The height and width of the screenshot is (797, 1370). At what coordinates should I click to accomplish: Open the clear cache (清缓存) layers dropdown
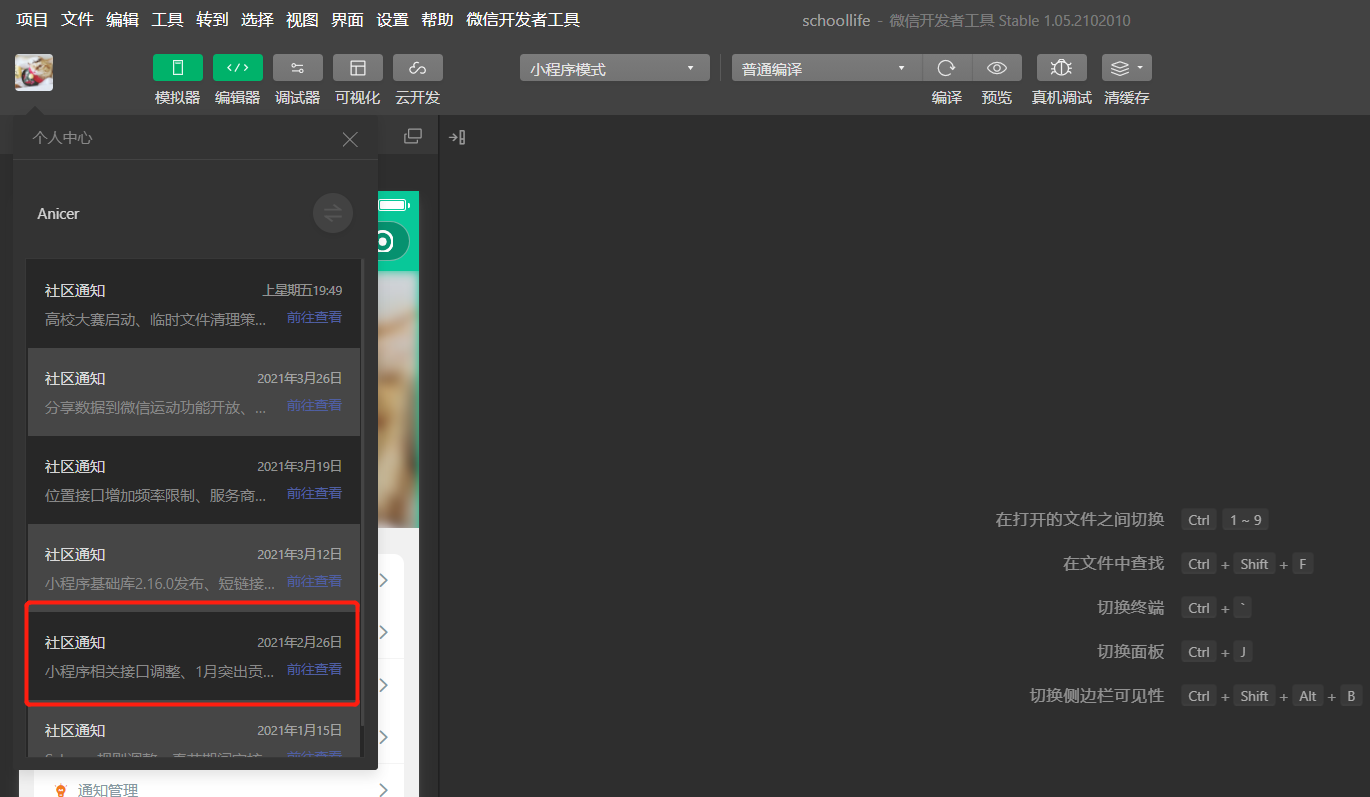tap(1127, 68)
